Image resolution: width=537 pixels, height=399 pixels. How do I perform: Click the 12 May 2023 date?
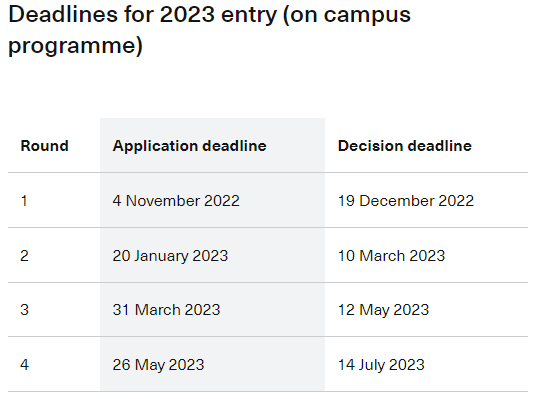pyautogui.click(x=384, y=310)
